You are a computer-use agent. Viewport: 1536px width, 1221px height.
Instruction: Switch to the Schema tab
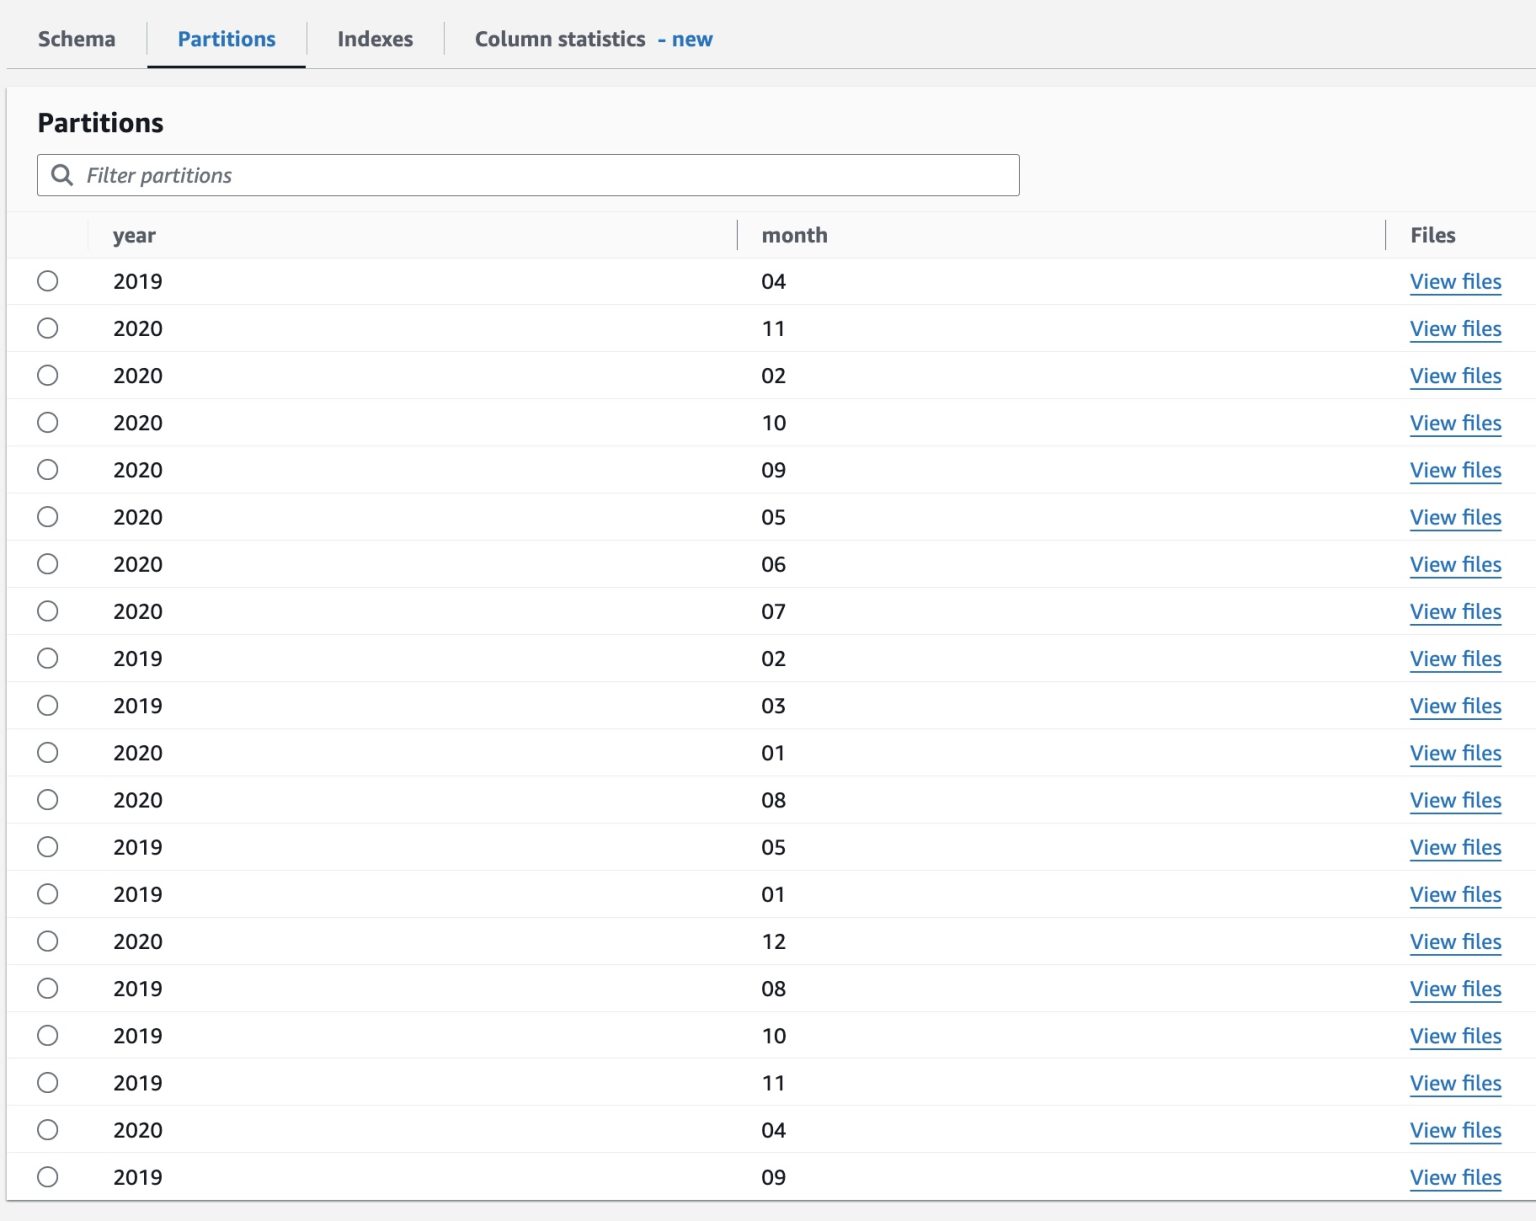click(76, 39)
